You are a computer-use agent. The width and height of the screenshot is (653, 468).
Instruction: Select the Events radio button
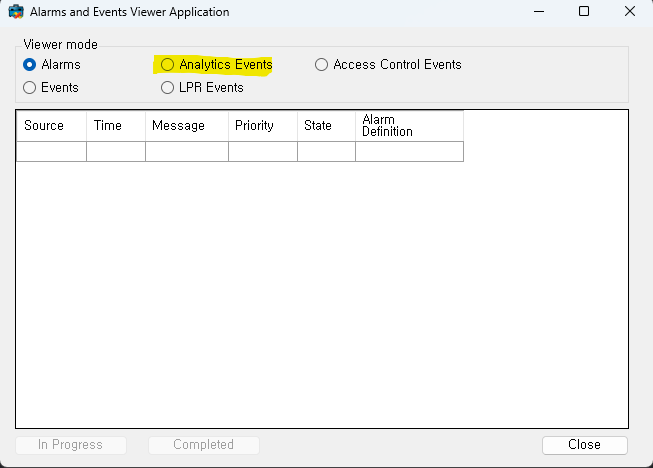point(30,88)
